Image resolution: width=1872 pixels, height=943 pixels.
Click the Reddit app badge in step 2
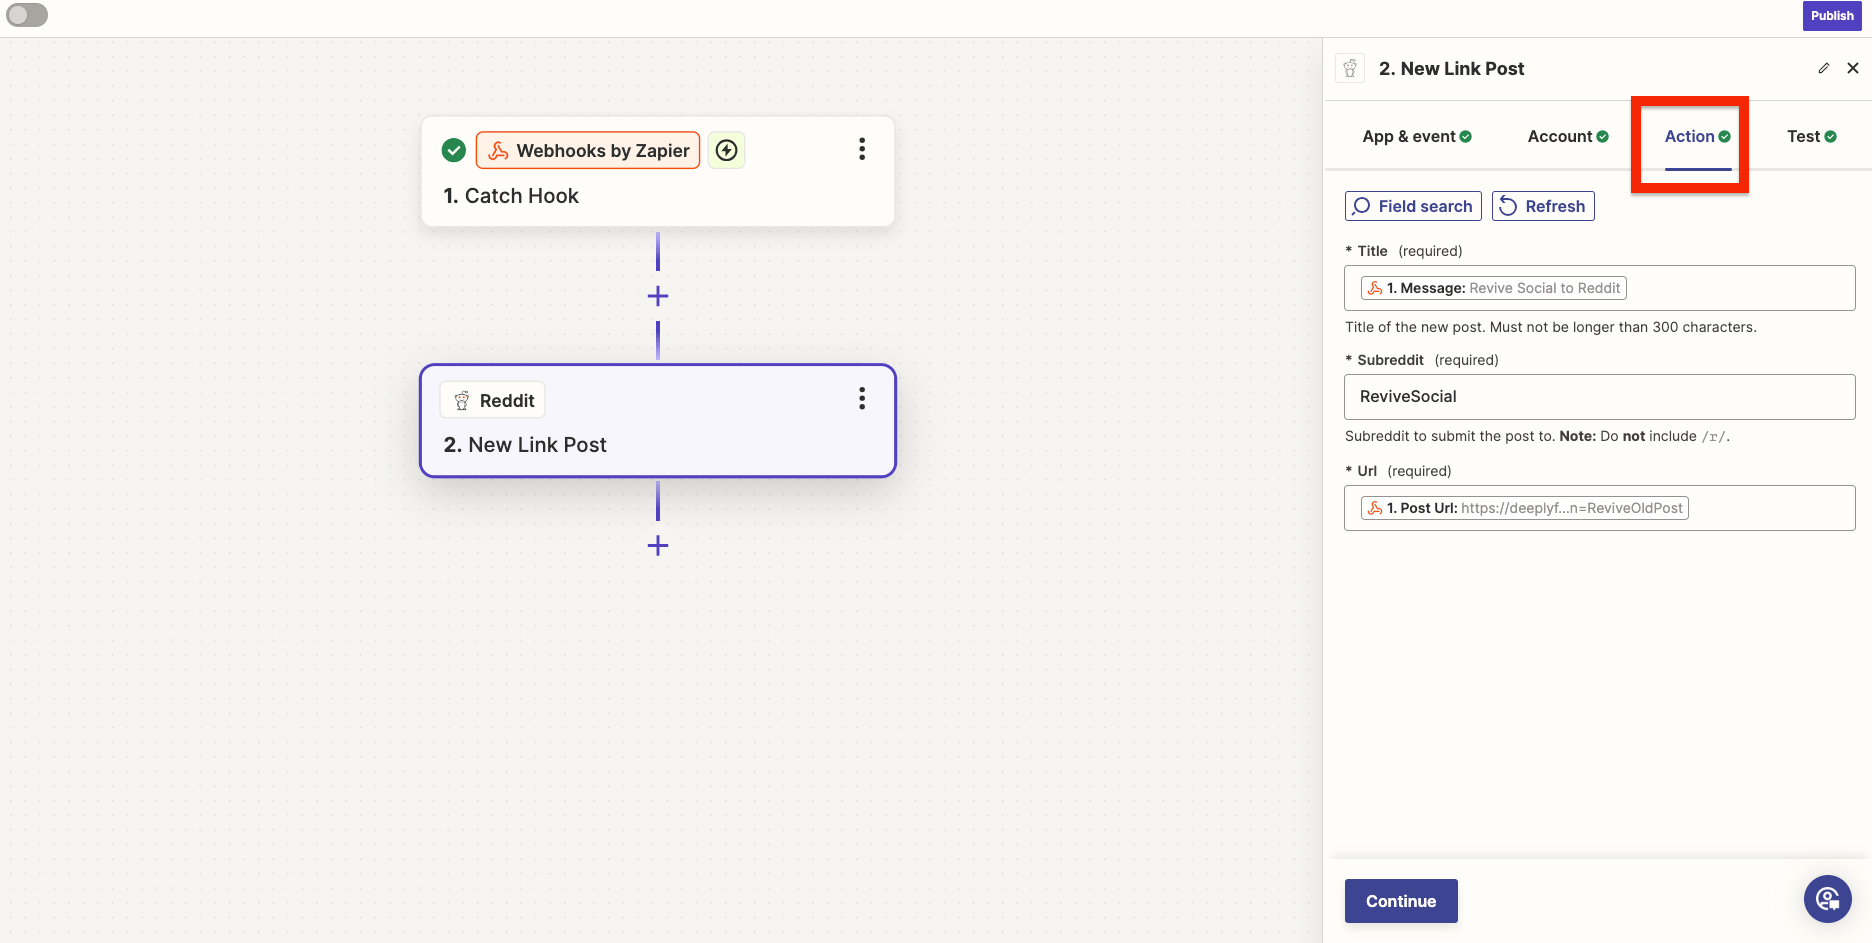[493, 401]
